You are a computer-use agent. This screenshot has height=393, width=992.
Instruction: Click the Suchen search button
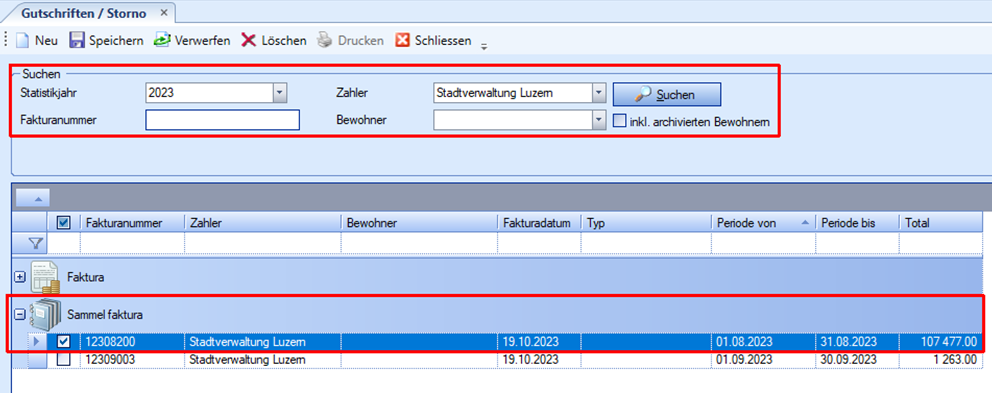point(666,95)
